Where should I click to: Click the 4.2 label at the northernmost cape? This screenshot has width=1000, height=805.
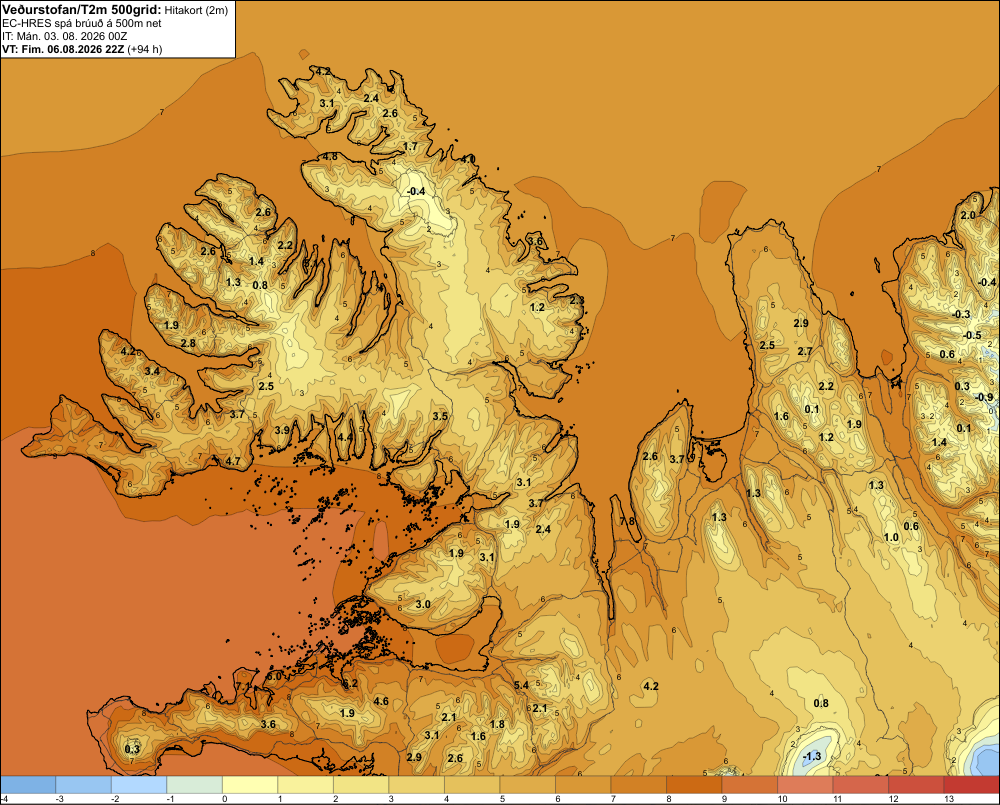click(x=323, y=71)
